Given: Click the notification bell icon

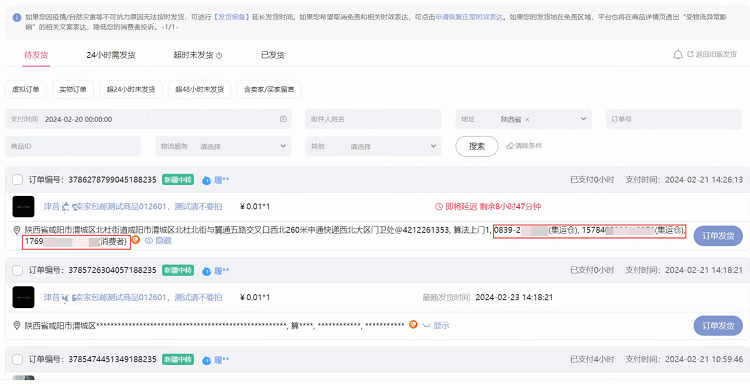Looking at the screenshot, I should [678, 55].
